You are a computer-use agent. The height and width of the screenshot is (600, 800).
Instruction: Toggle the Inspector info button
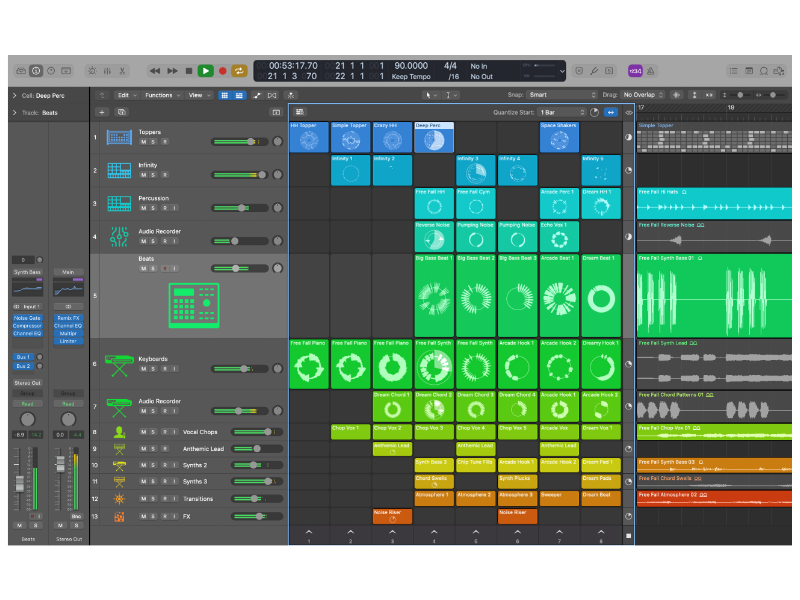point(36,71)
